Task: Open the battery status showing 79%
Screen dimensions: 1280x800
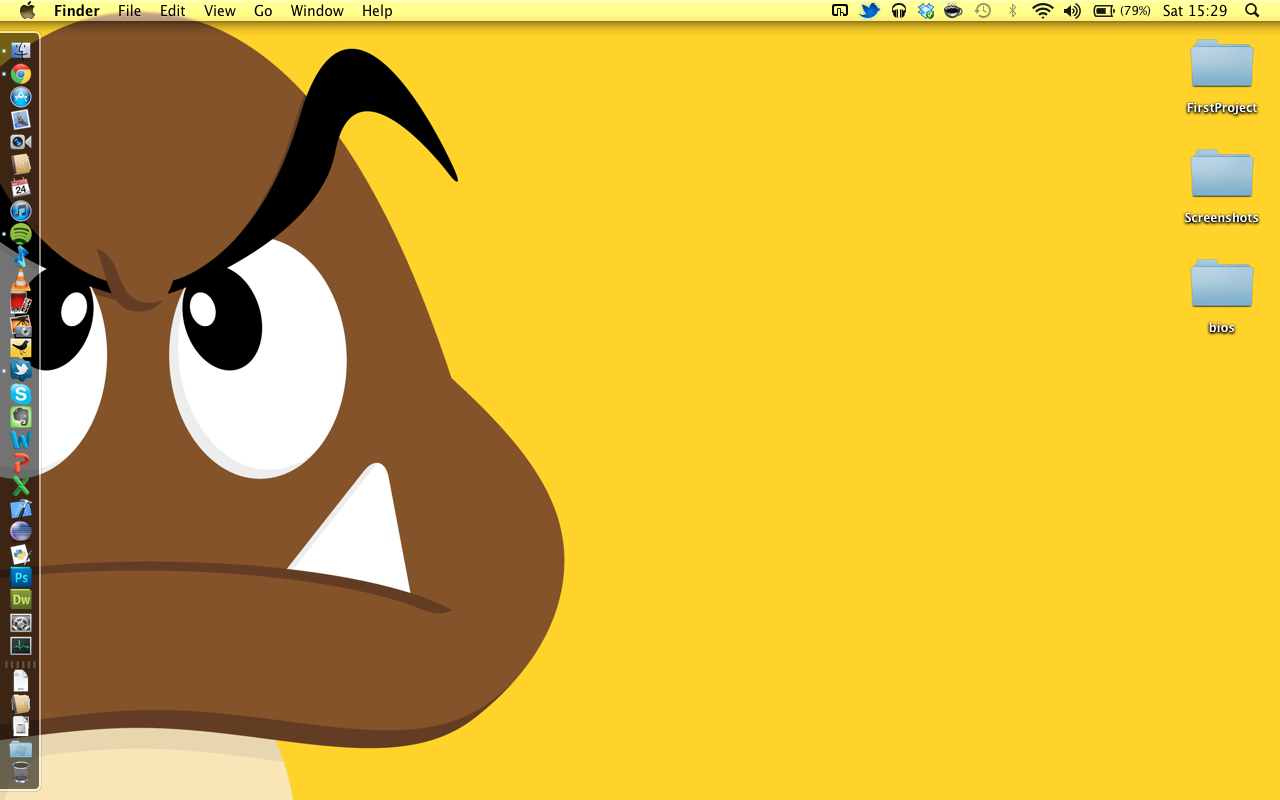Action: (x=1122, y=11)
